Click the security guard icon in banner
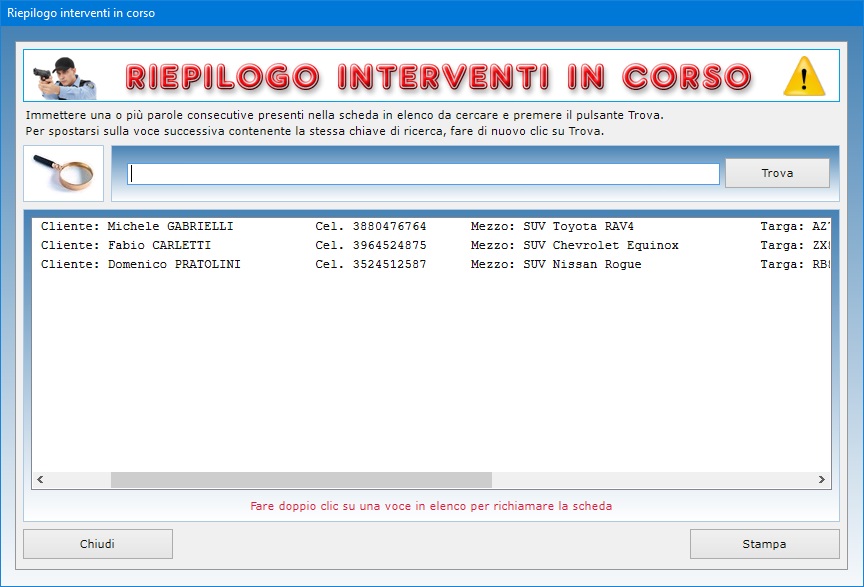Viewport: 864px width, 587px height. (x=62, y=76)
